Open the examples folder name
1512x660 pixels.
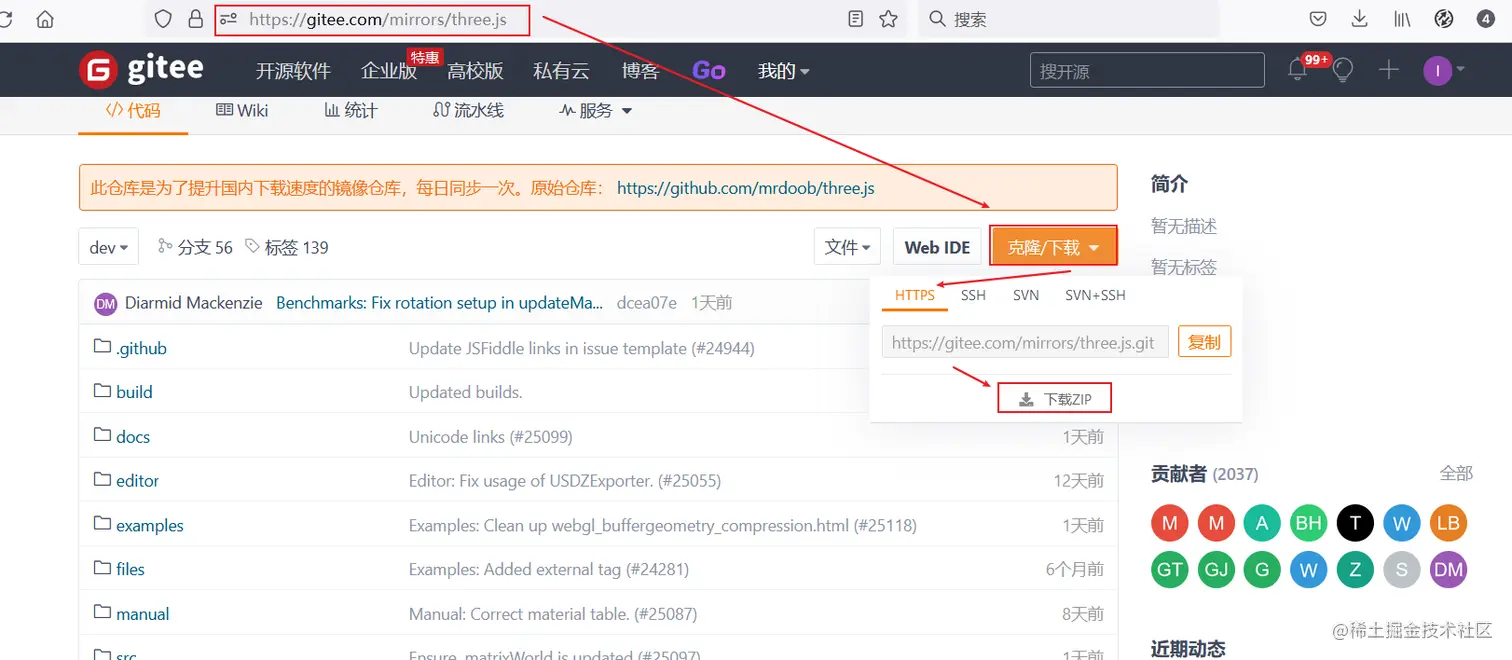pyautogui.click(x=150, y=525)
